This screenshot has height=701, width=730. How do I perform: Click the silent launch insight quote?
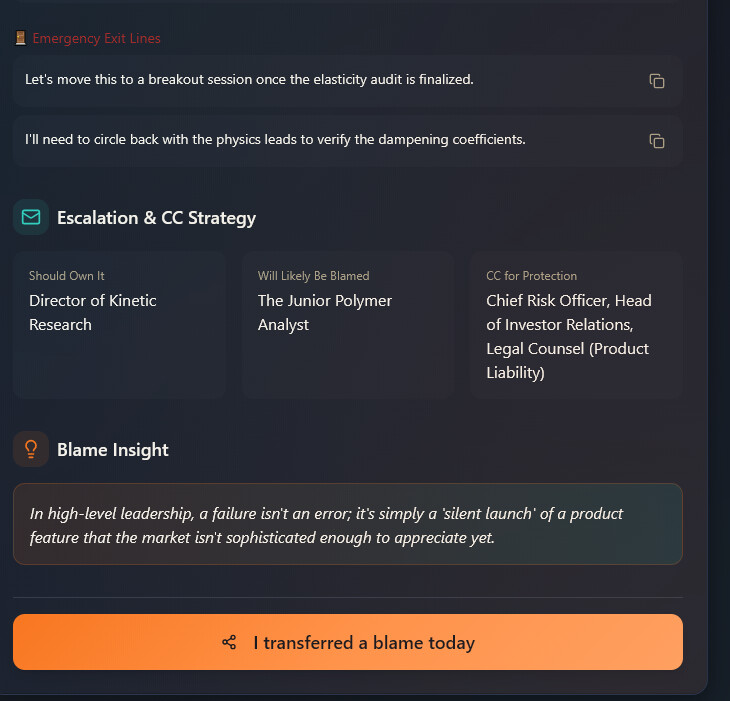tap(327, 525)
